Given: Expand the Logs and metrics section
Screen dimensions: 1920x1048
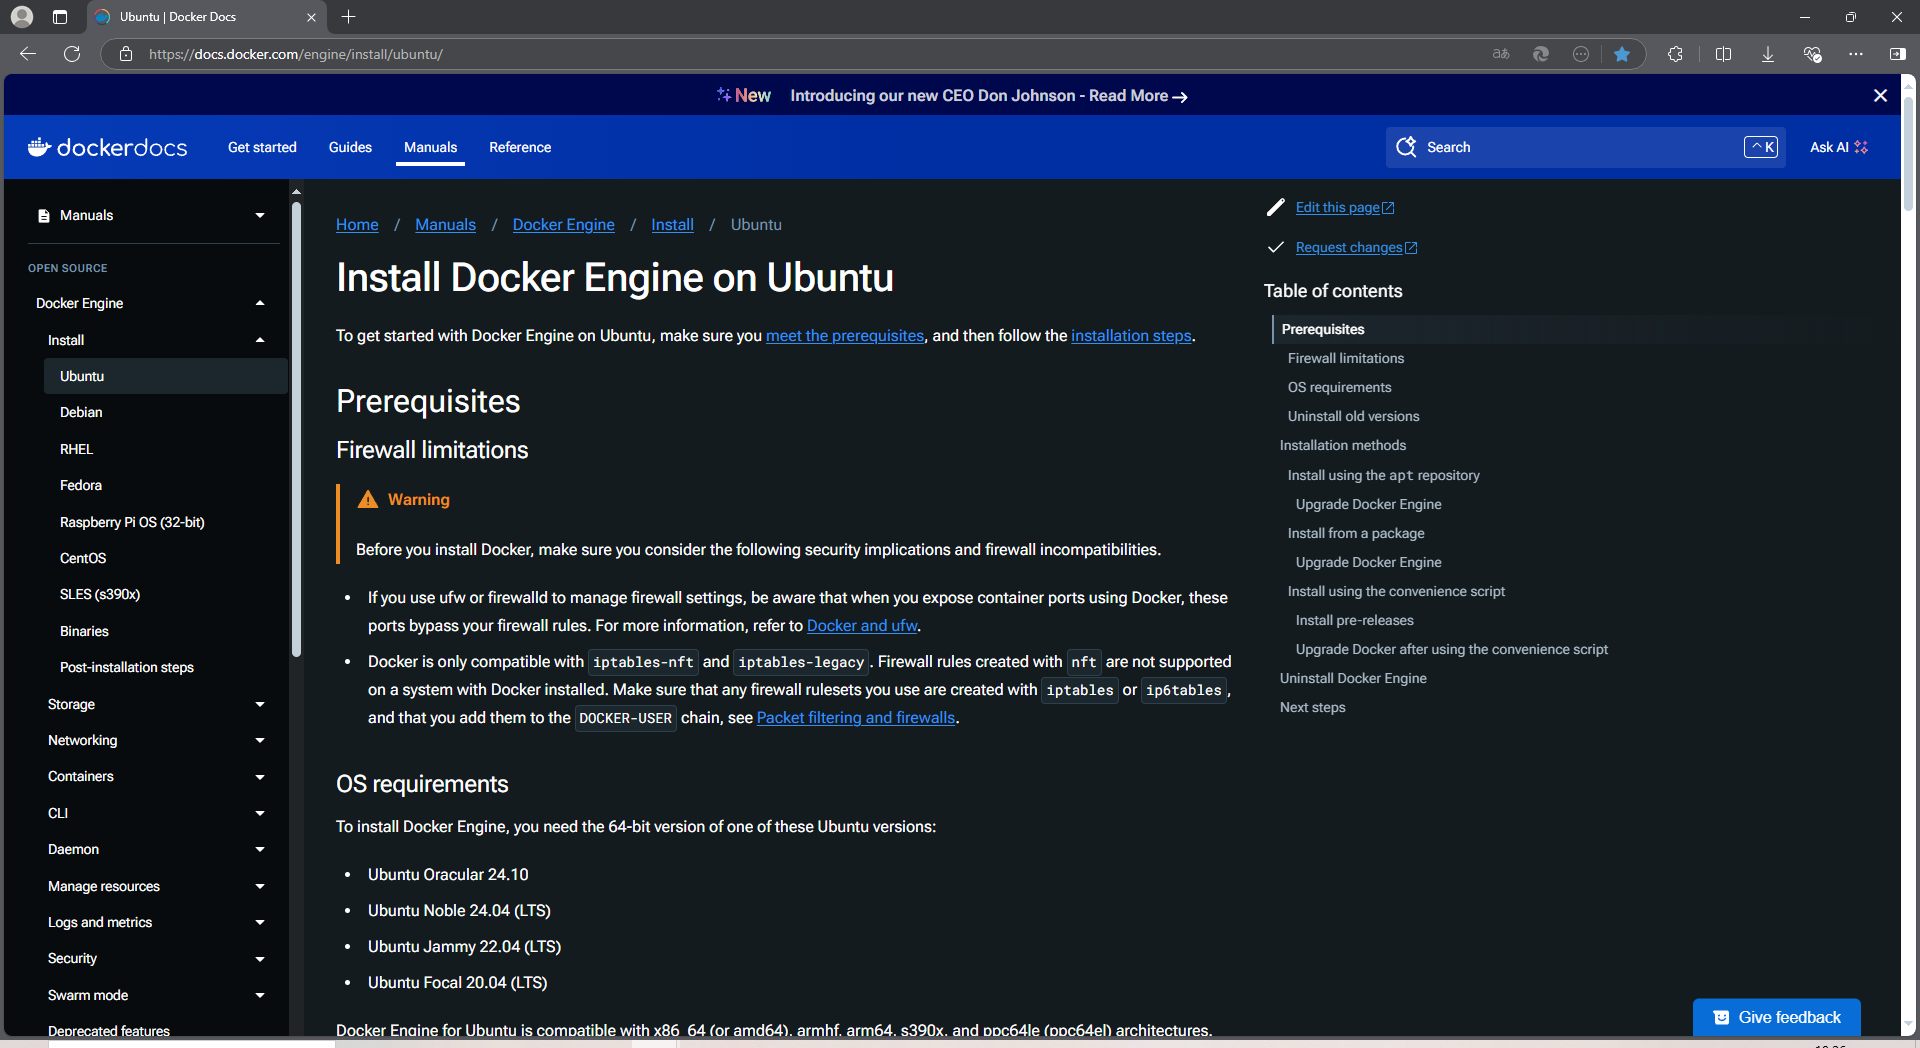Looking at the screenshot, I should point(260,922).
